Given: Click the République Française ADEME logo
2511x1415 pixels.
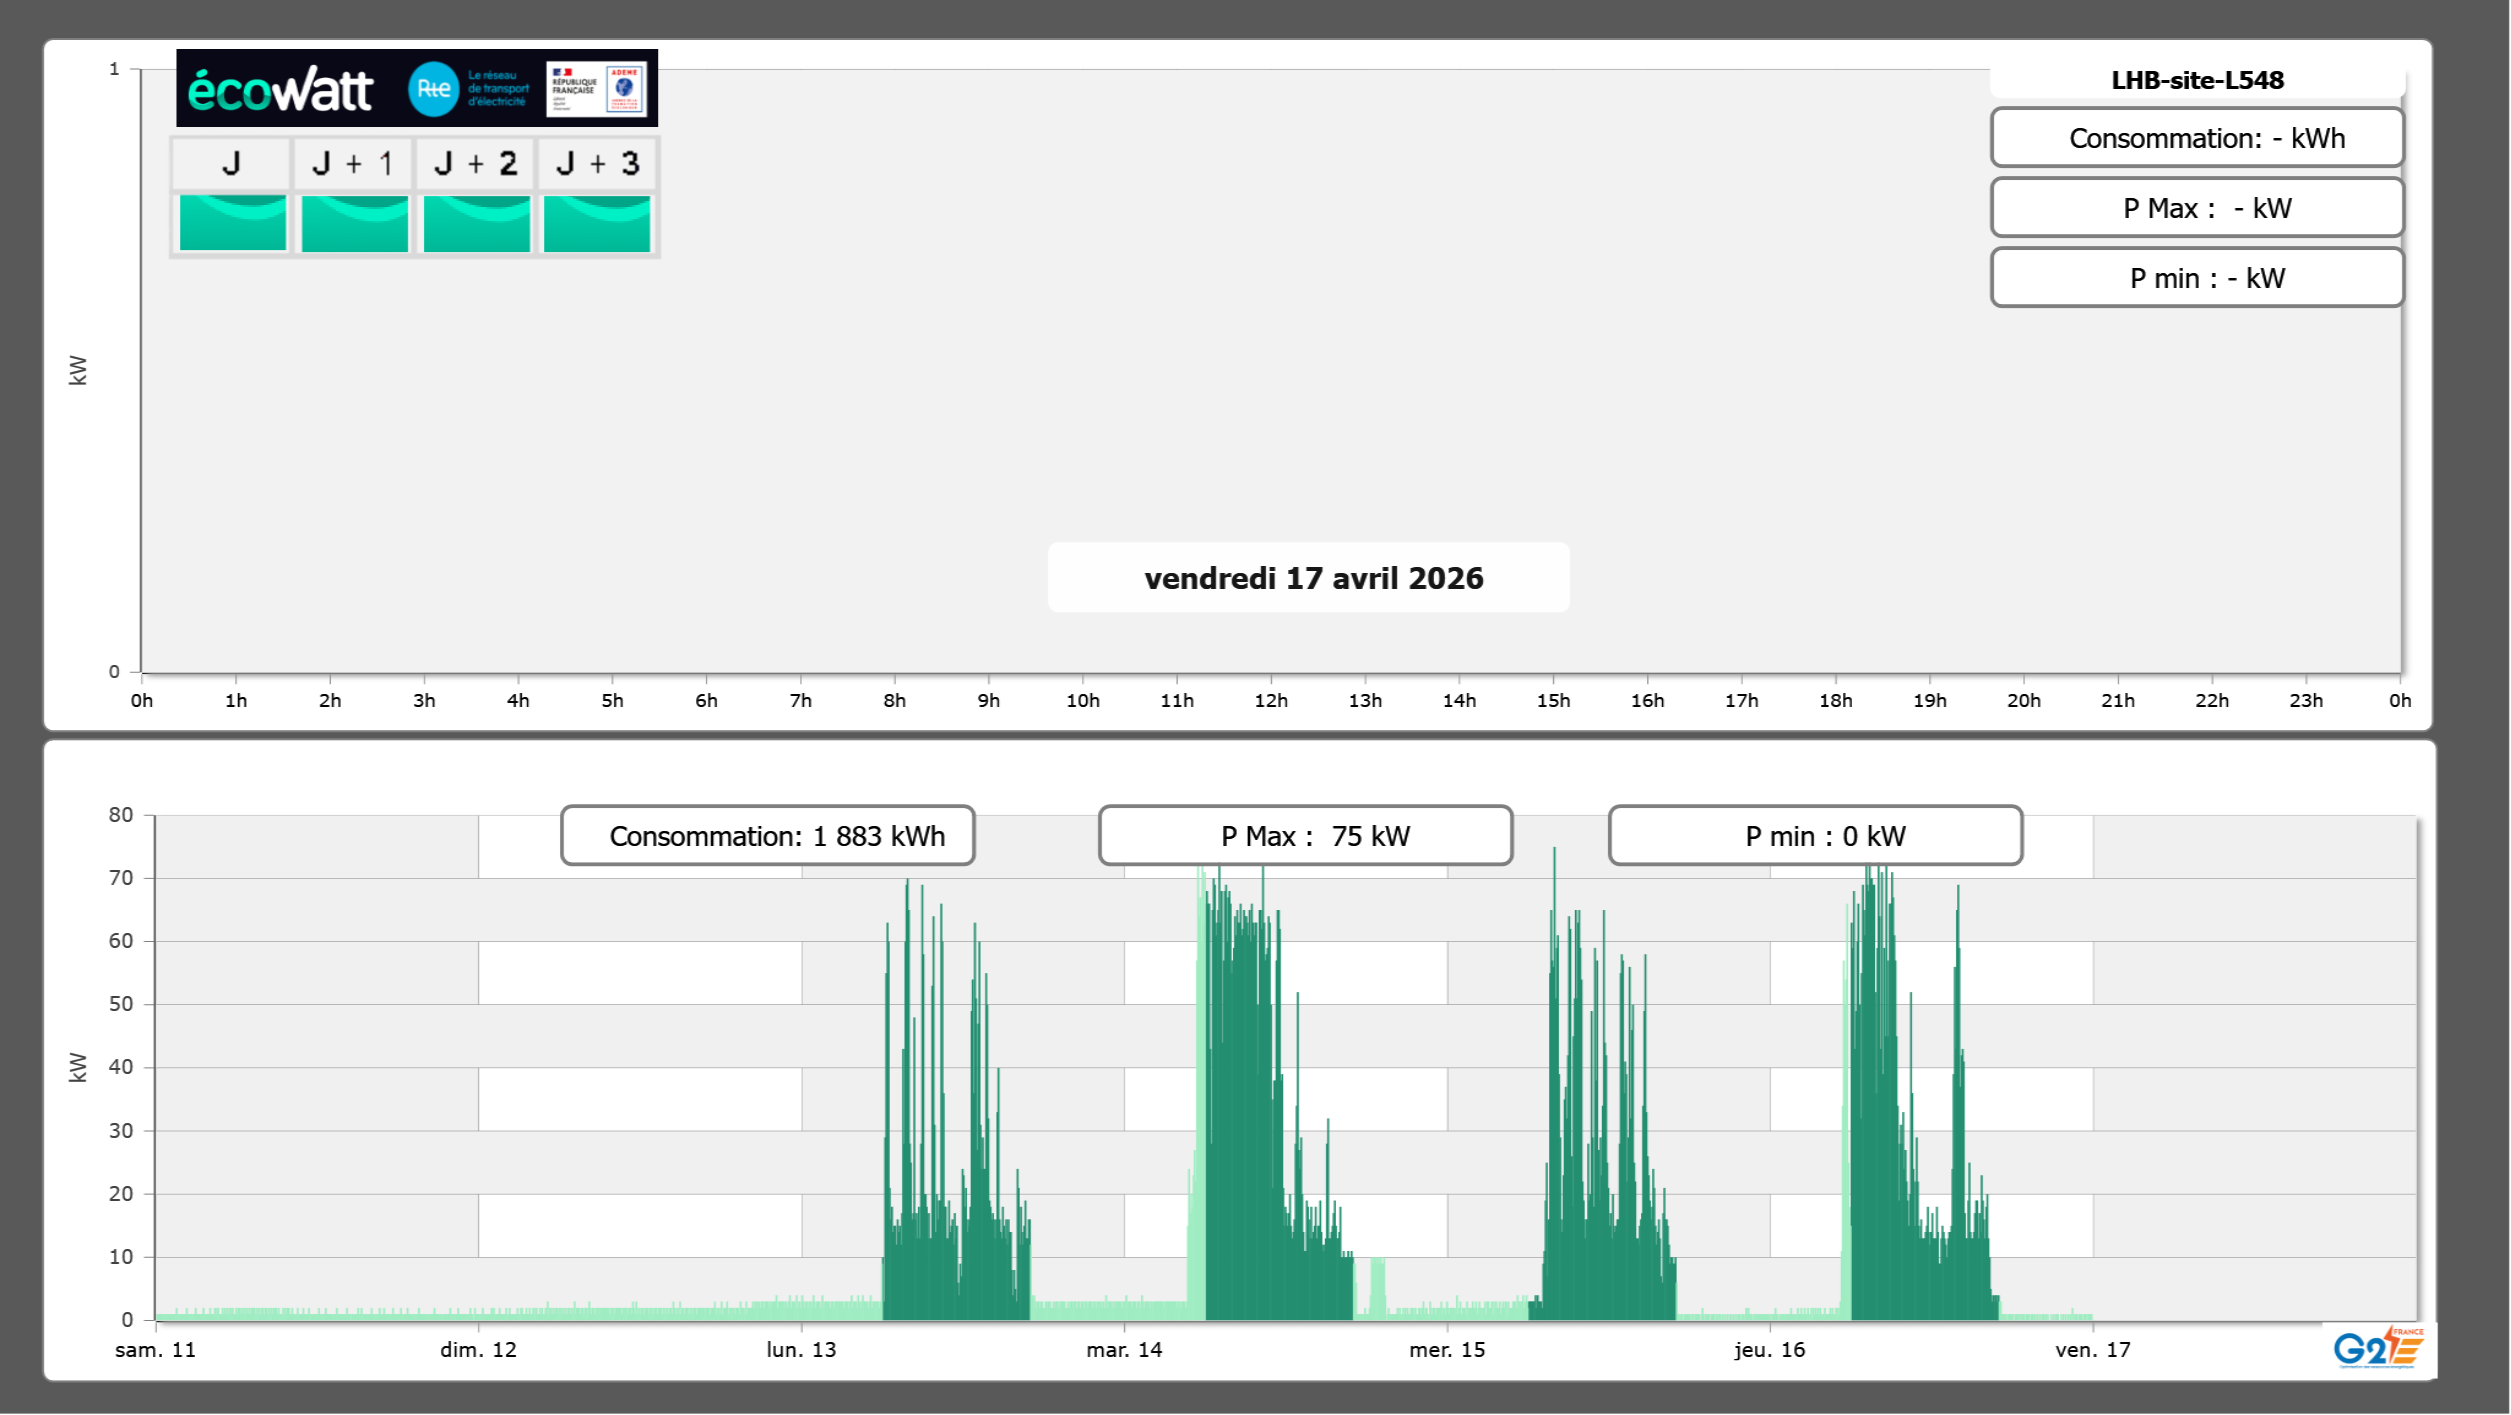Looking at the screenshot, I should click(x=596, y=89).
